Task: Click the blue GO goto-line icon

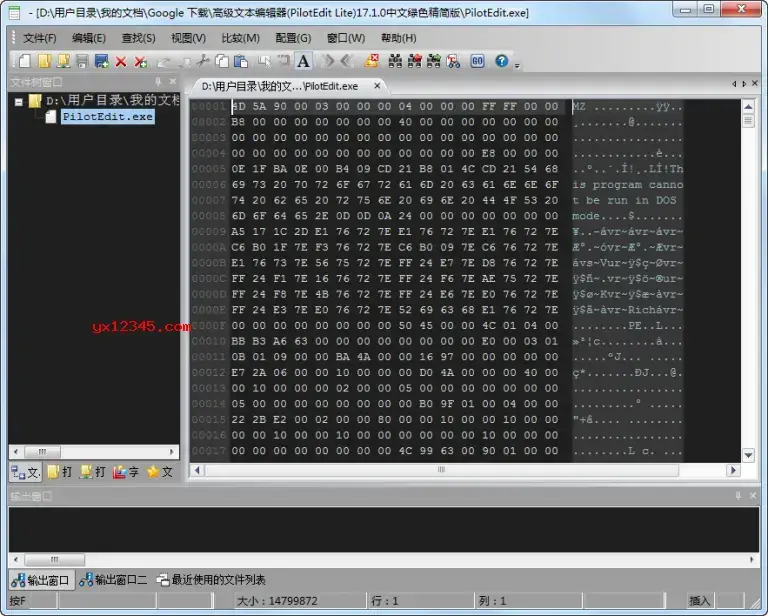Action: (477, 61)
